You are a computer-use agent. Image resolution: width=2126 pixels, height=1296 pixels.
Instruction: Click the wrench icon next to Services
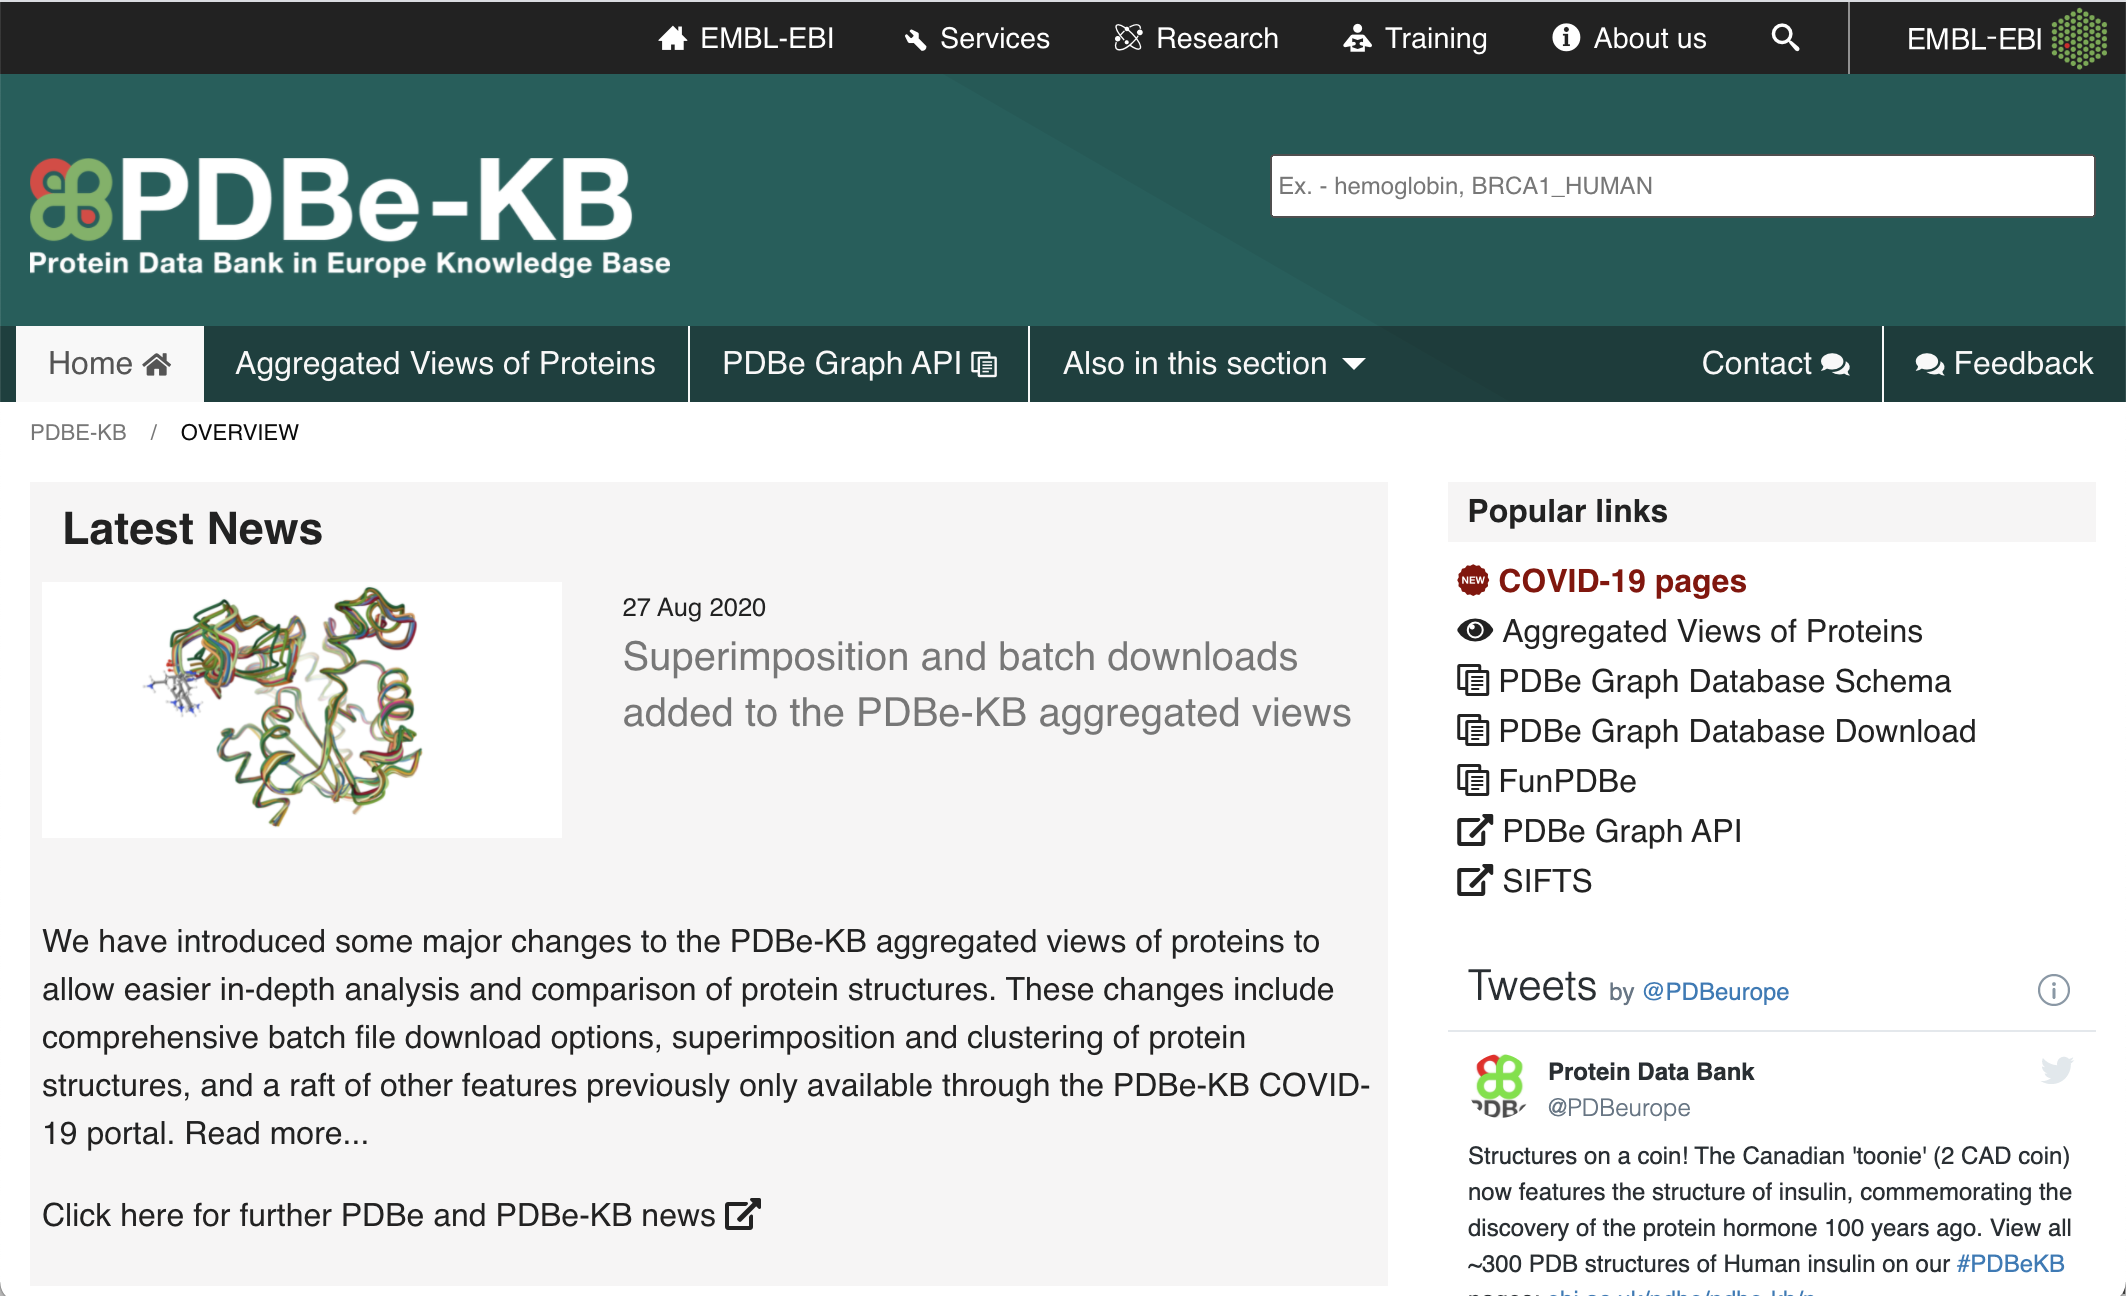pyautogui.click(x=915, y=39)
